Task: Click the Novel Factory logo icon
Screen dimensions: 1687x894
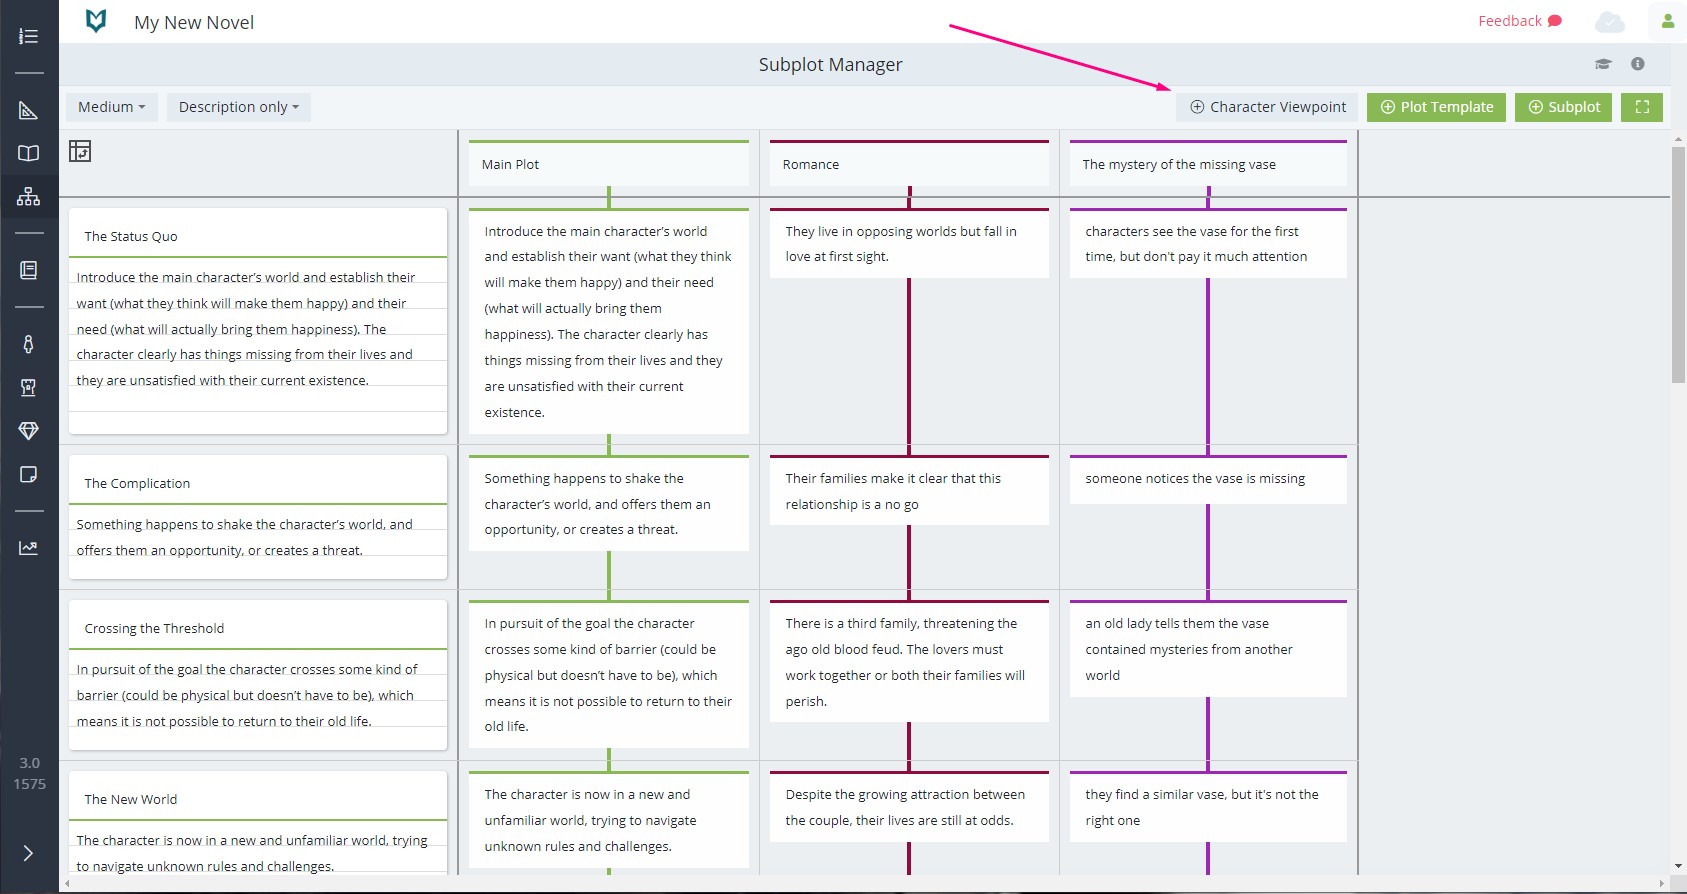Action: [96, 21]
